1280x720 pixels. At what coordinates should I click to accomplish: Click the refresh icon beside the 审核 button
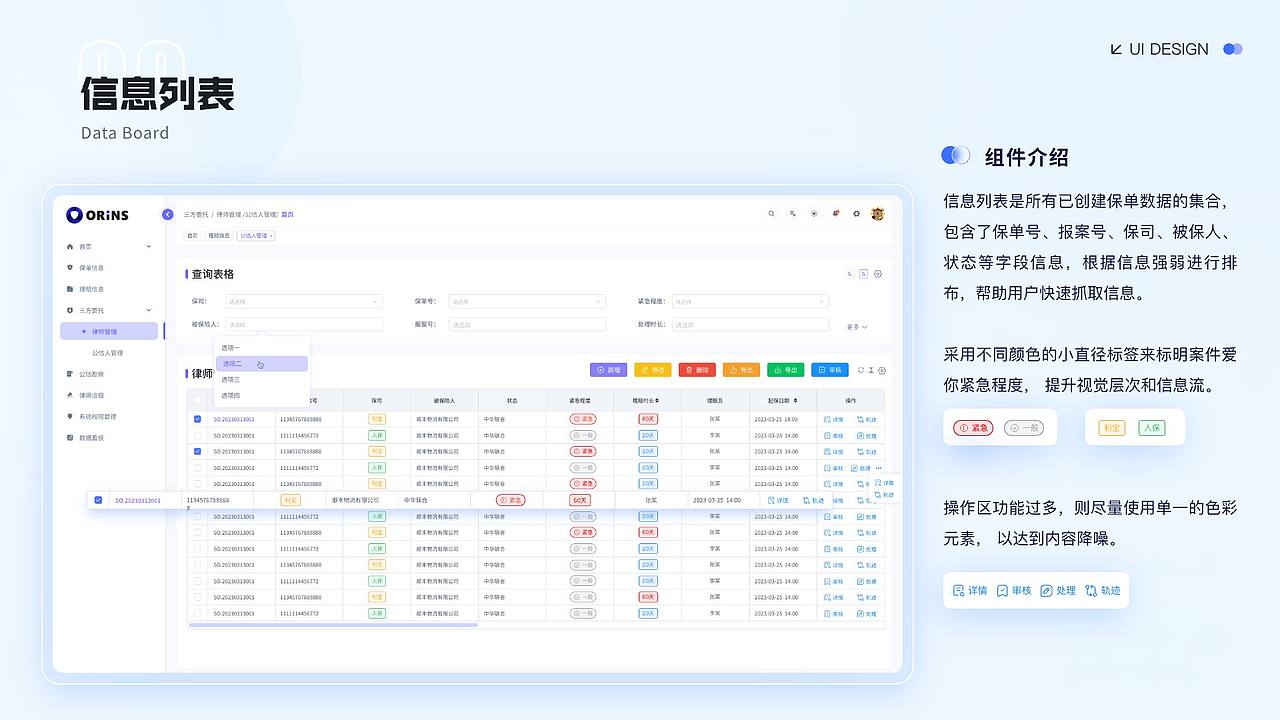click(x=861, y=370)
